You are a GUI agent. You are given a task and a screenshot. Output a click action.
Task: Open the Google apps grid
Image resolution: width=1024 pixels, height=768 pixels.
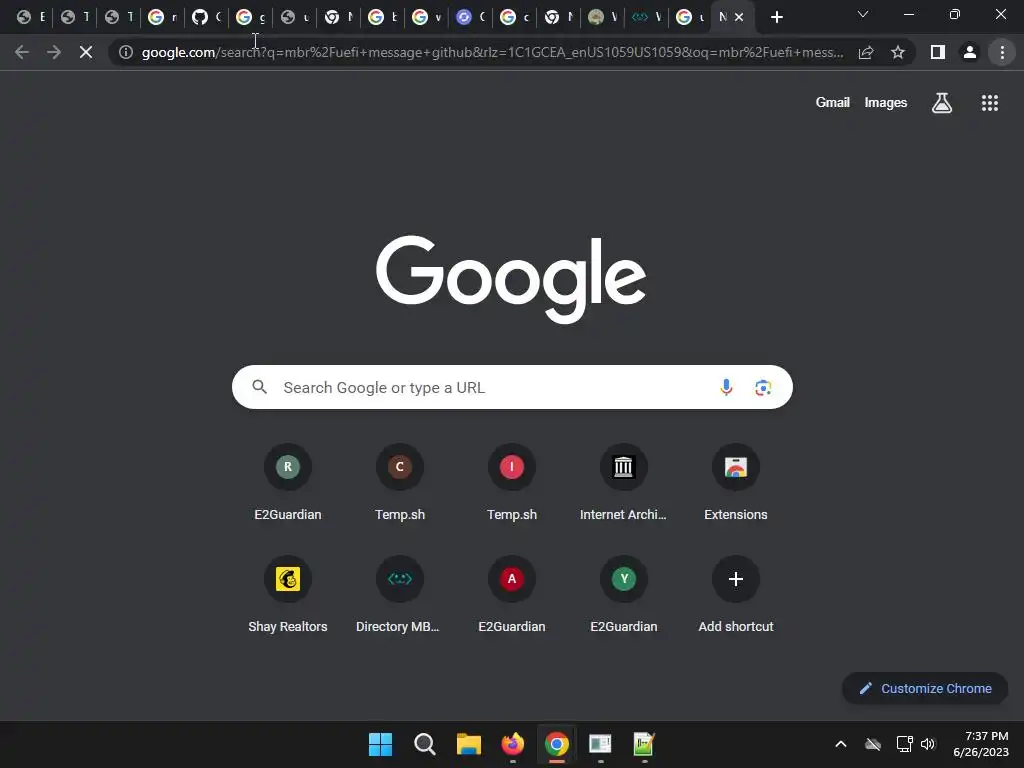(989, 103)
